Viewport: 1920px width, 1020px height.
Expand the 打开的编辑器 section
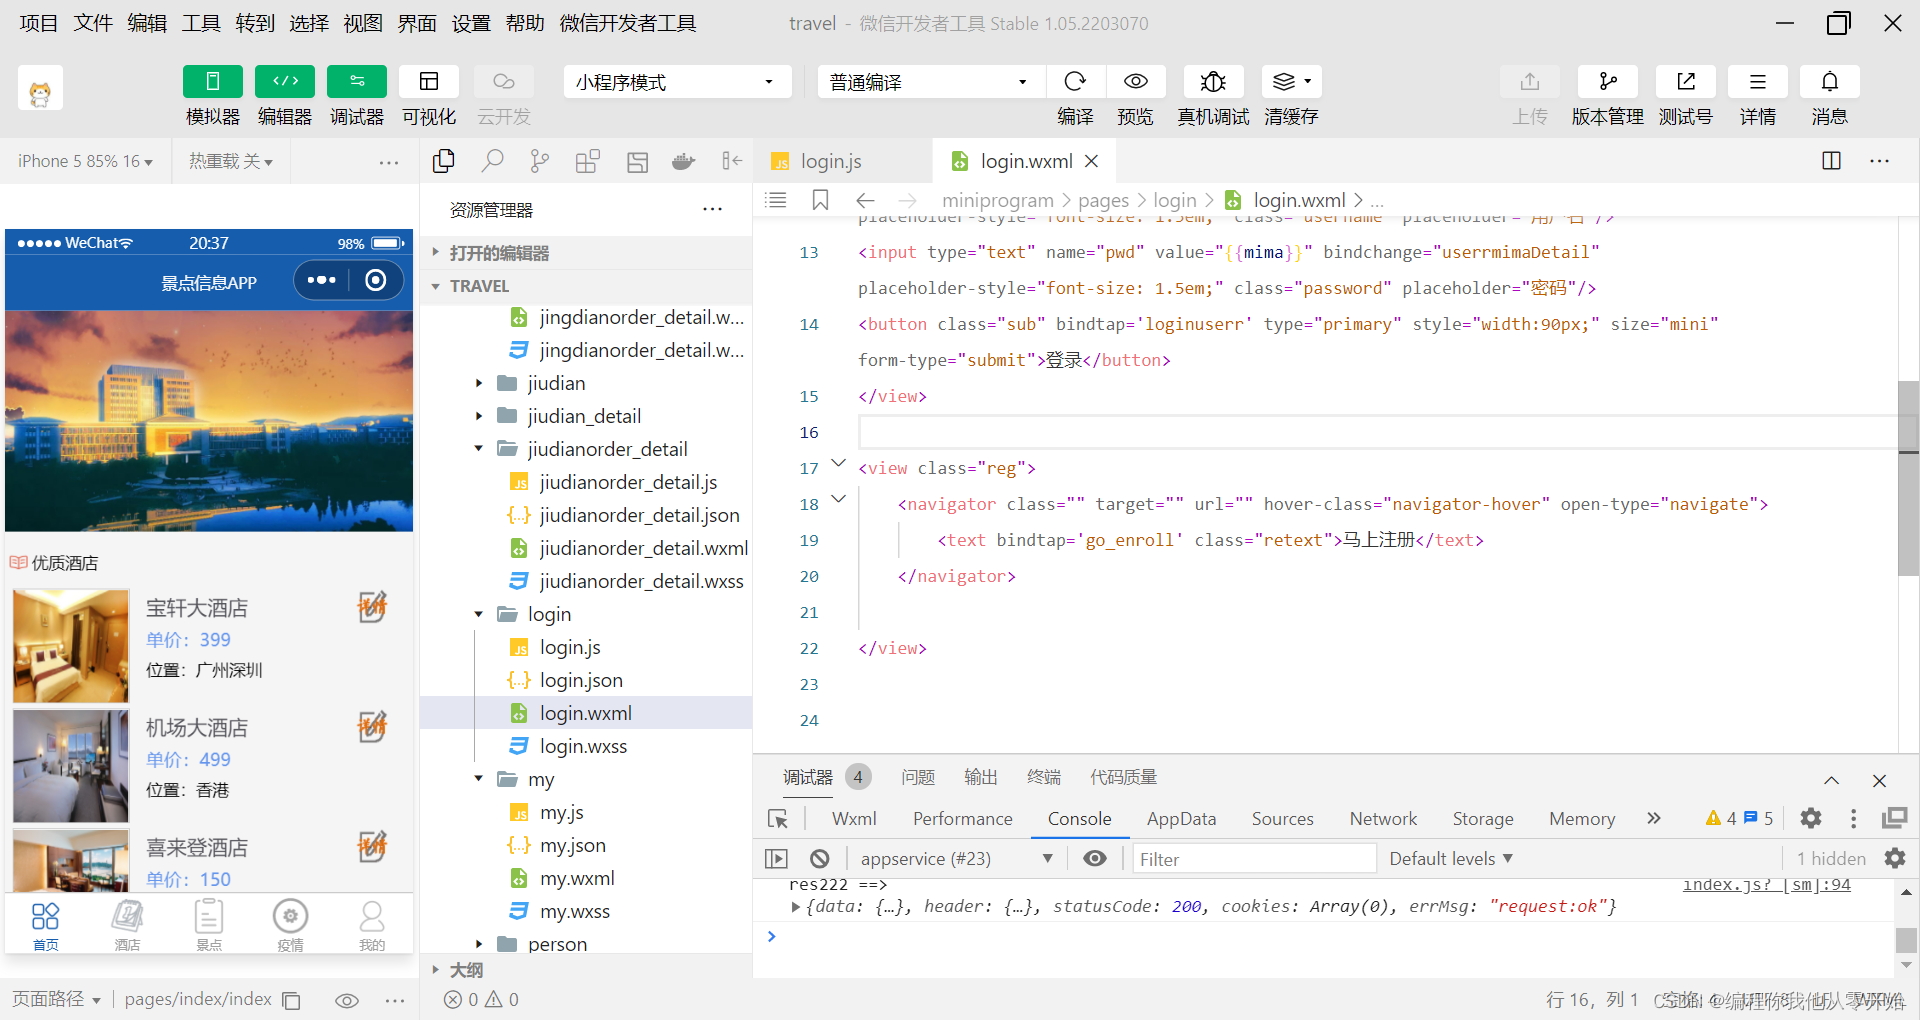(x=586, y=253)
